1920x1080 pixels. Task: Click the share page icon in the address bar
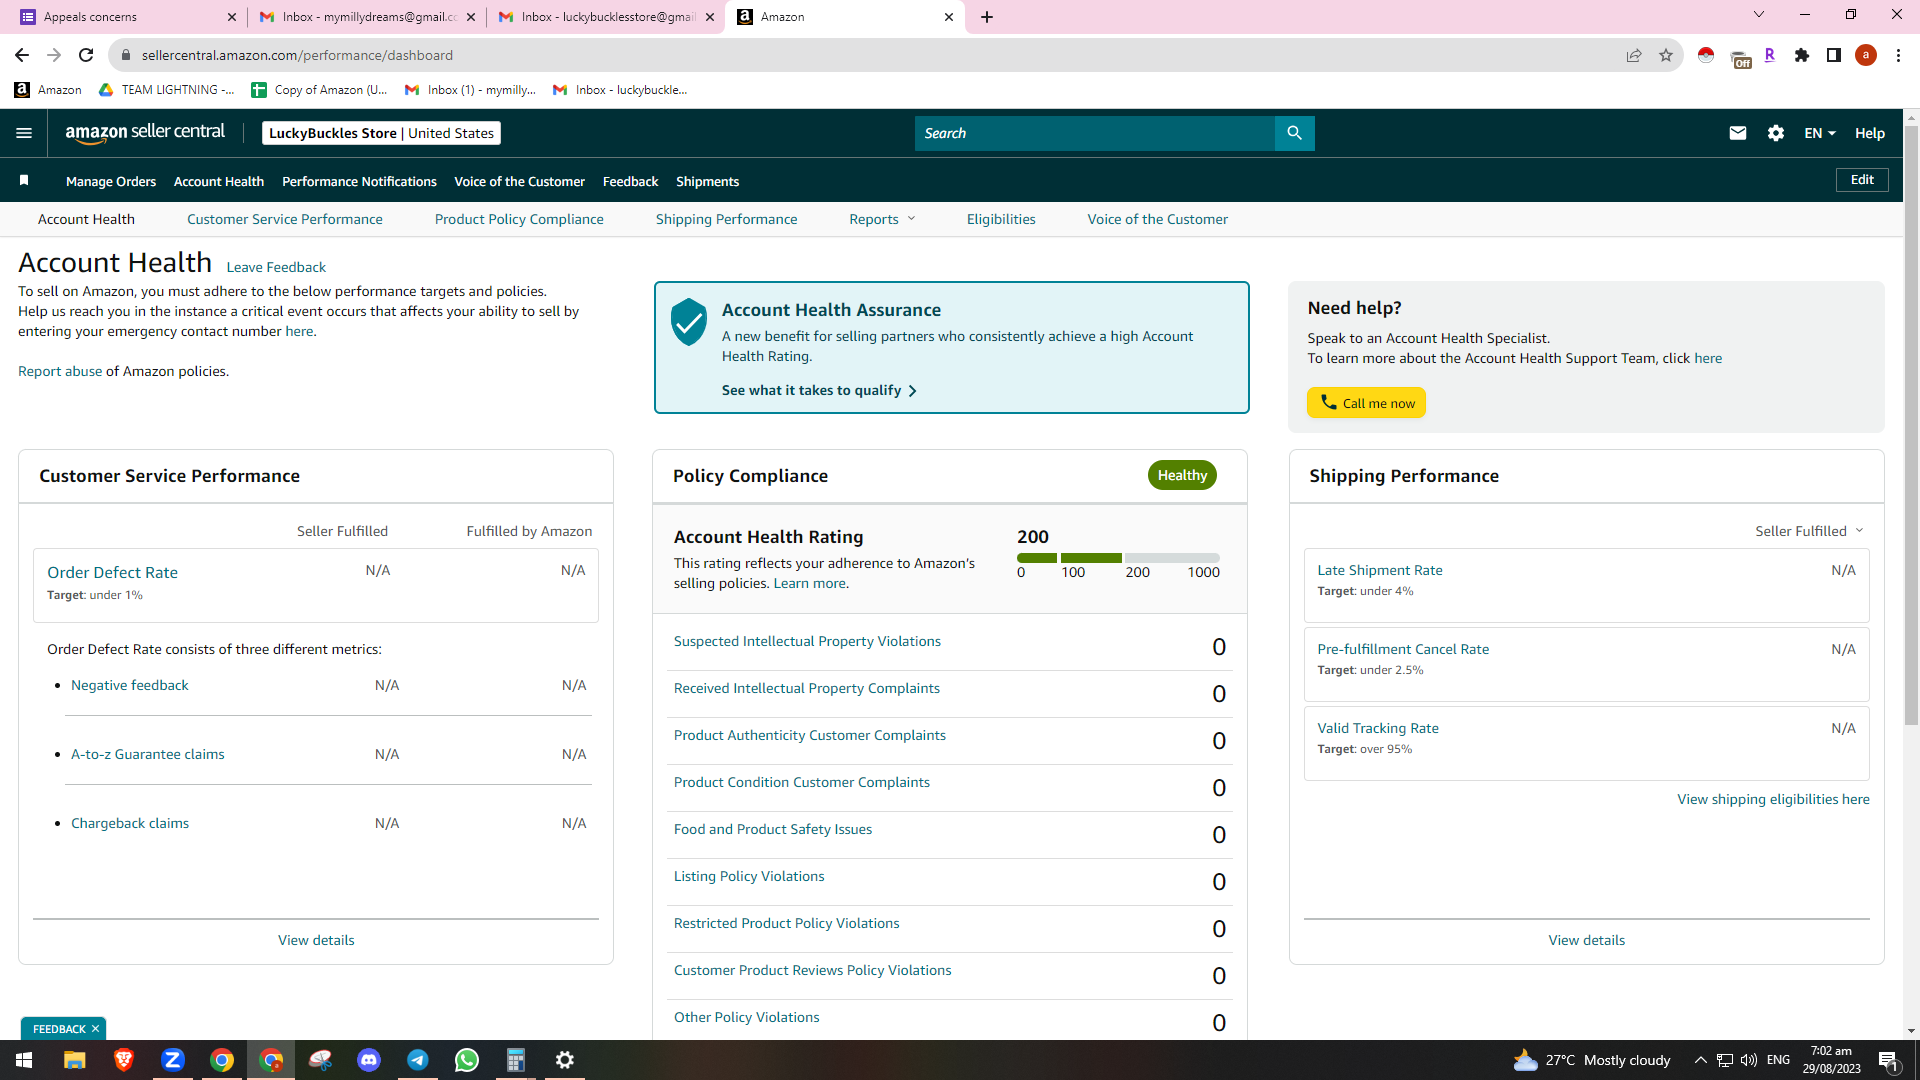[1634, 55]
